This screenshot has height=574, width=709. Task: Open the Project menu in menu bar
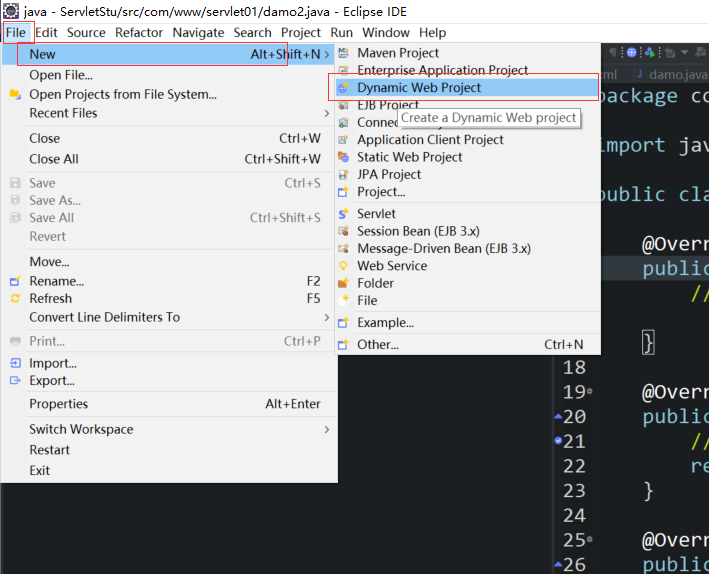pyautogui.click(x=301, y=33)
